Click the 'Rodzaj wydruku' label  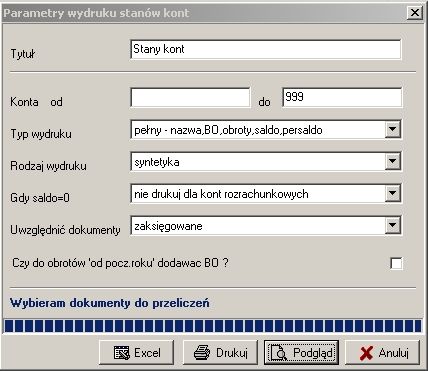tap(48, 166)
